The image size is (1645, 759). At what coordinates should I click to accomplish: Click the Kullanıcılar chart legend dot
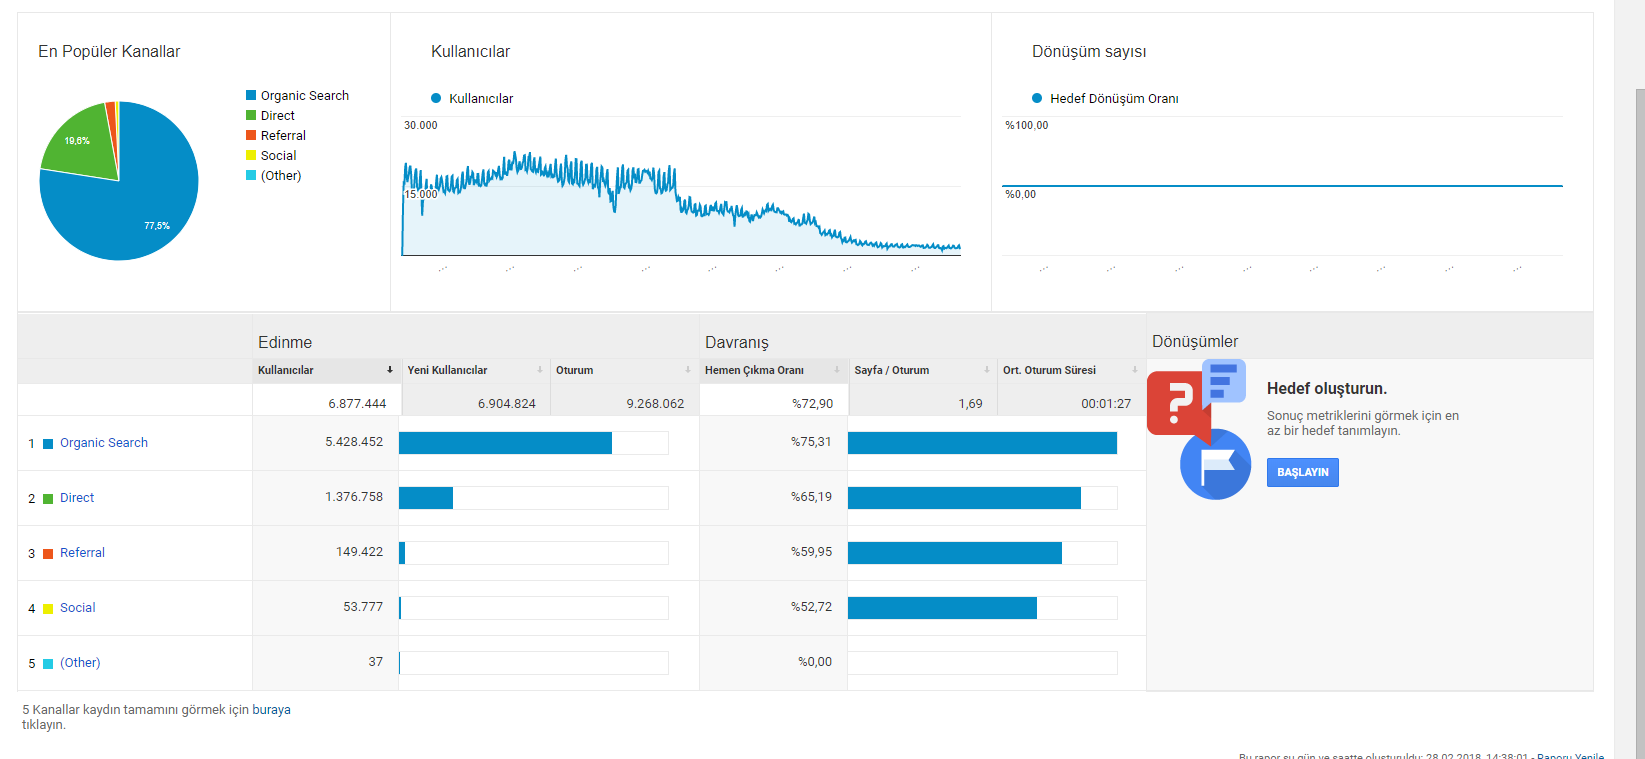click(436, 98)
